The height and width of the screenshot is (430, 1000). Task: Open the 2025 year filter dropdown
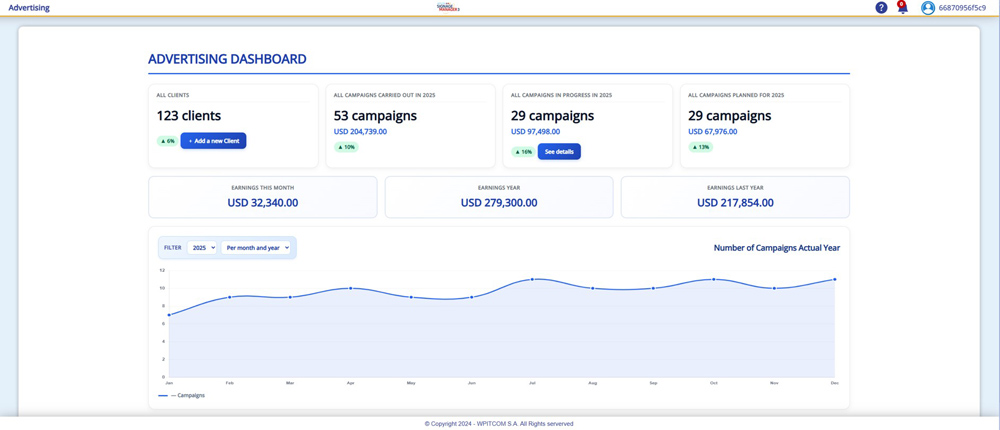click(x=202, y=248)
